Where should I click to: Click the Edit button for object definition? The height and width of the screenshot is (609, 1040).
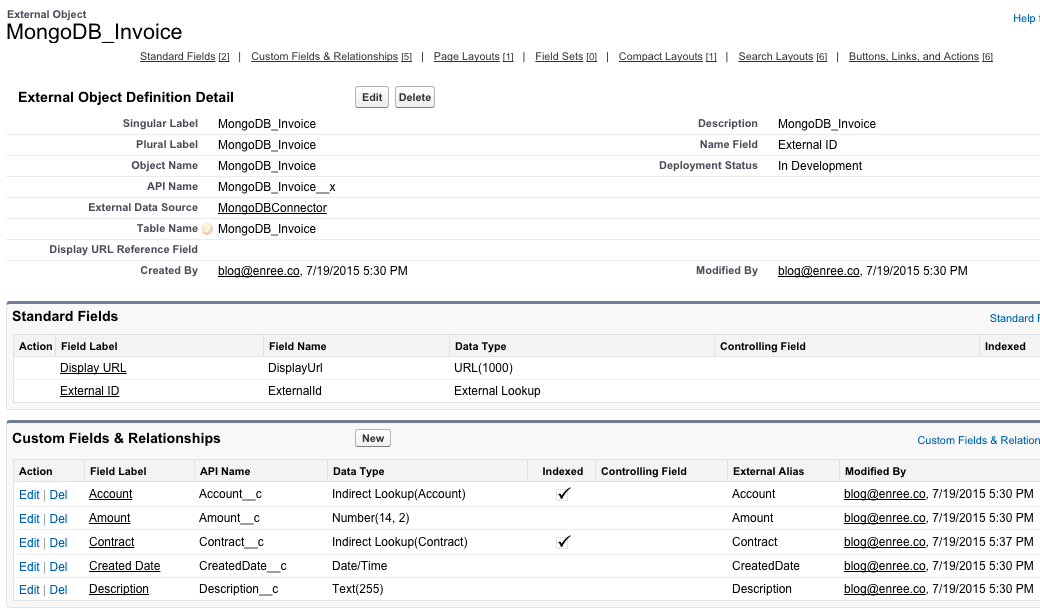tap(371, 97)
